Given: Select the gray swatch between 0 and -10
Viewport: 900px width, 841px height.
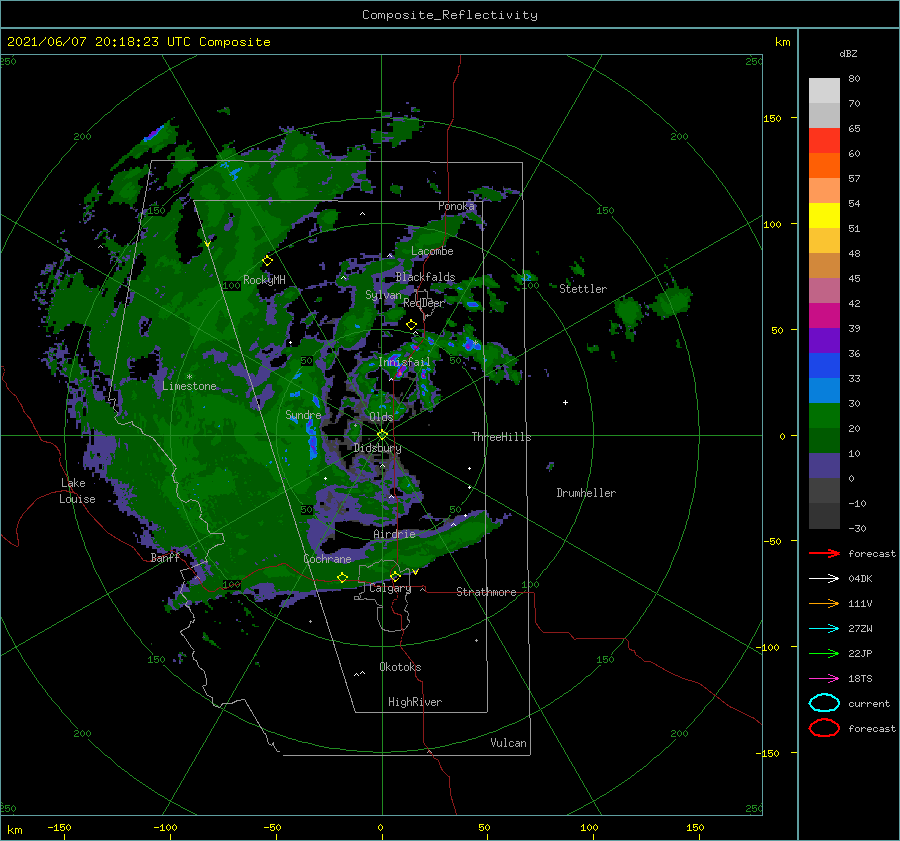Looking at the screenshot, I should coord(824,491).
